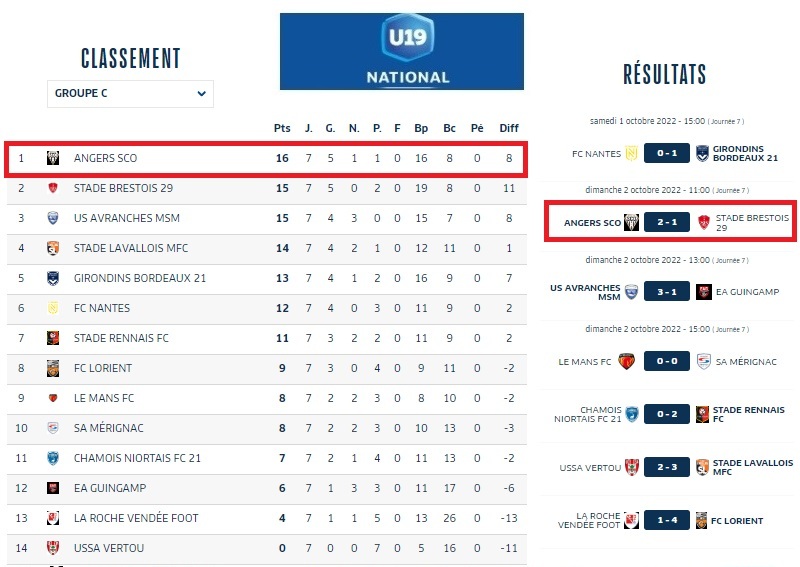800x567 pixels.
Task: Click the USSA Vertou 2-3 score button
Action: (666, 467)
